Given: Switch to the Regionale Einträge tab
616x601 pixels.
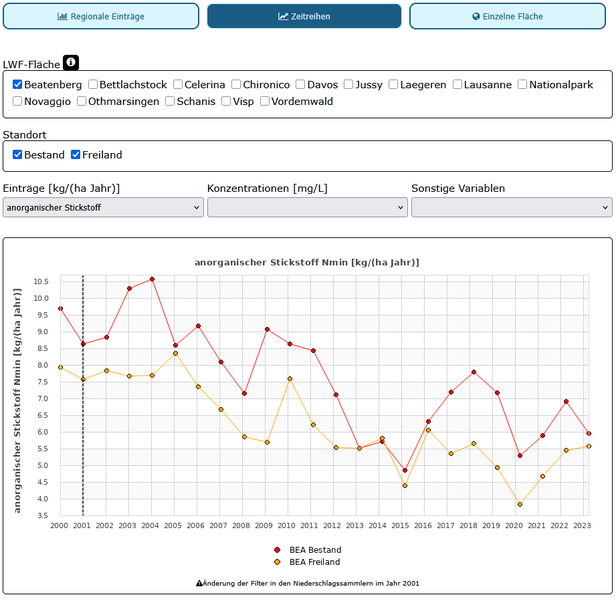Looking at the screenshot, I should pos(102,17).
